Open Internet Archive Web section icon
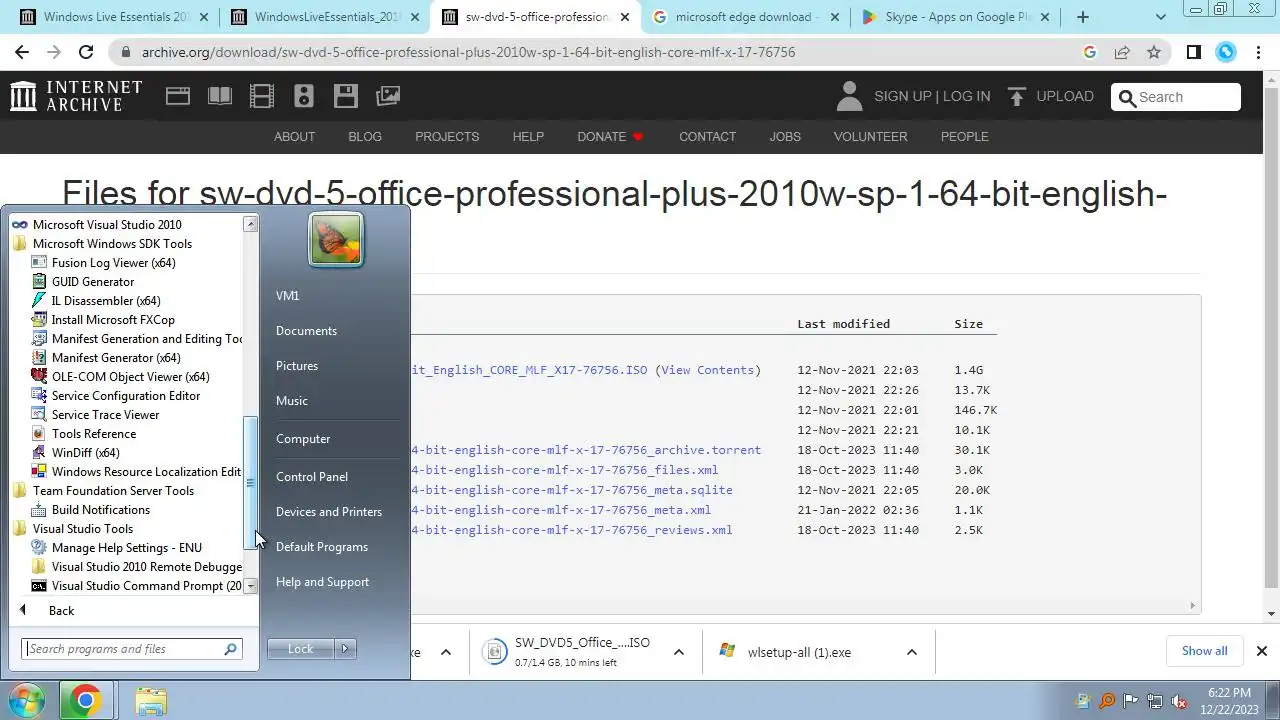Viewport: 1280px width, 720px height. click(178, 96)
